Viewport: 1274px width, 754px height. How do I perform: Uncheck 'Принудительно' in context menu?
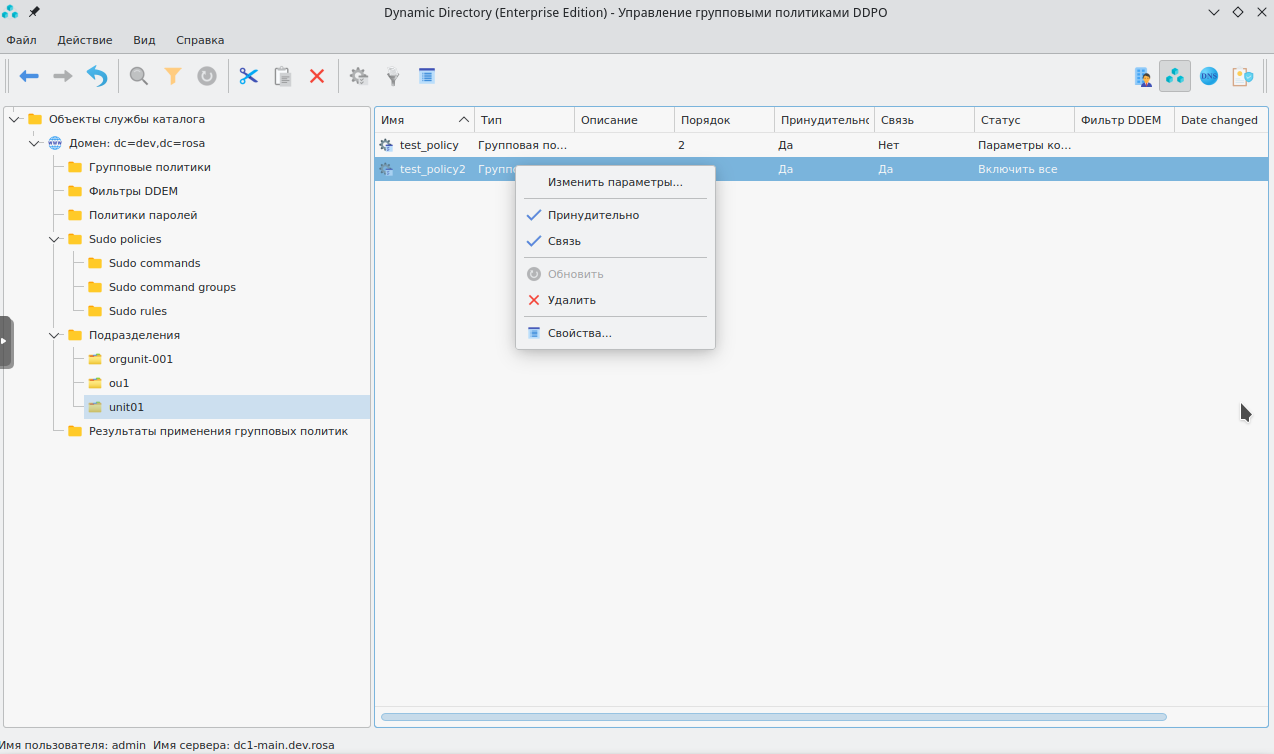pos(593,215)
